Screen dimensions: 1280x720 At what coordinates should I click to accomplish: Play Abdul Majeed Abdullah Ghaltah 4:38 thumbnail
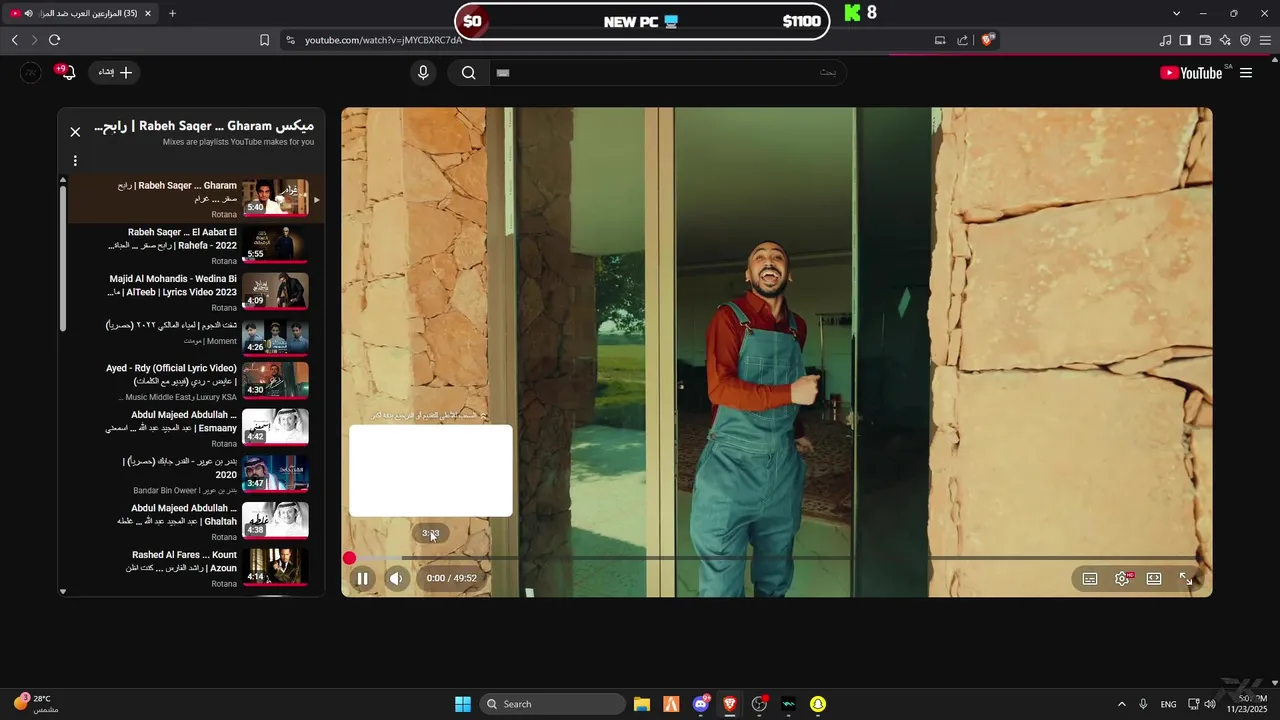click(275, 520)
